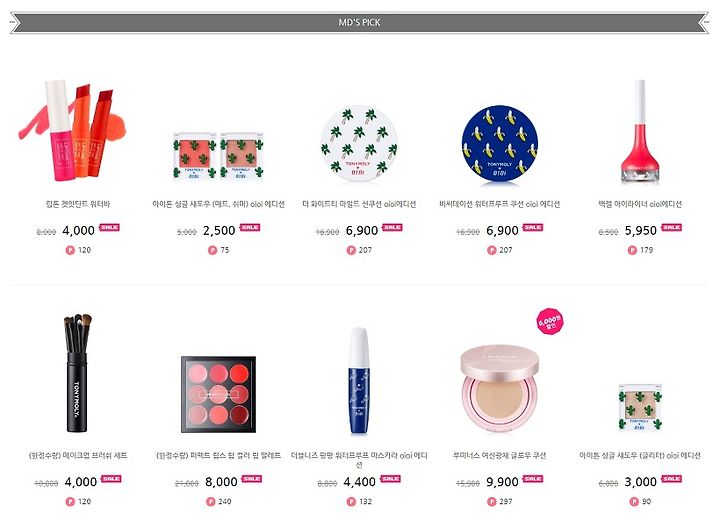Viewport: 720px width, 513px height.
Task: Open the pink glow cushion compact image
Action: [500, 389]
